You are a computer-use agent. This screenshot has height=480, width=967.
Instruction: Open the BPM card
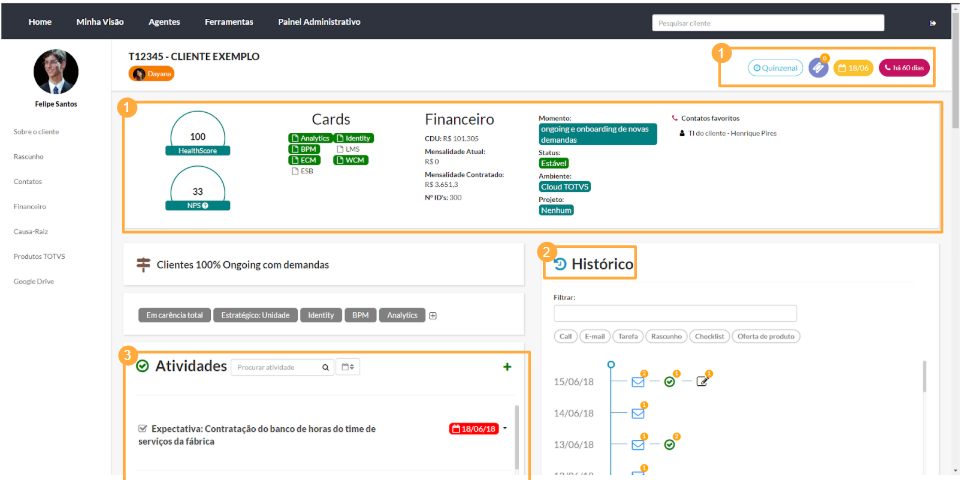point(303,149)
